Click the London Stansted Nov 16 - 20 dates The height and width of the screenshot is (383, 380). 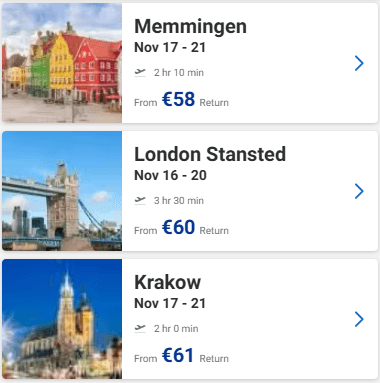[170, 175]
